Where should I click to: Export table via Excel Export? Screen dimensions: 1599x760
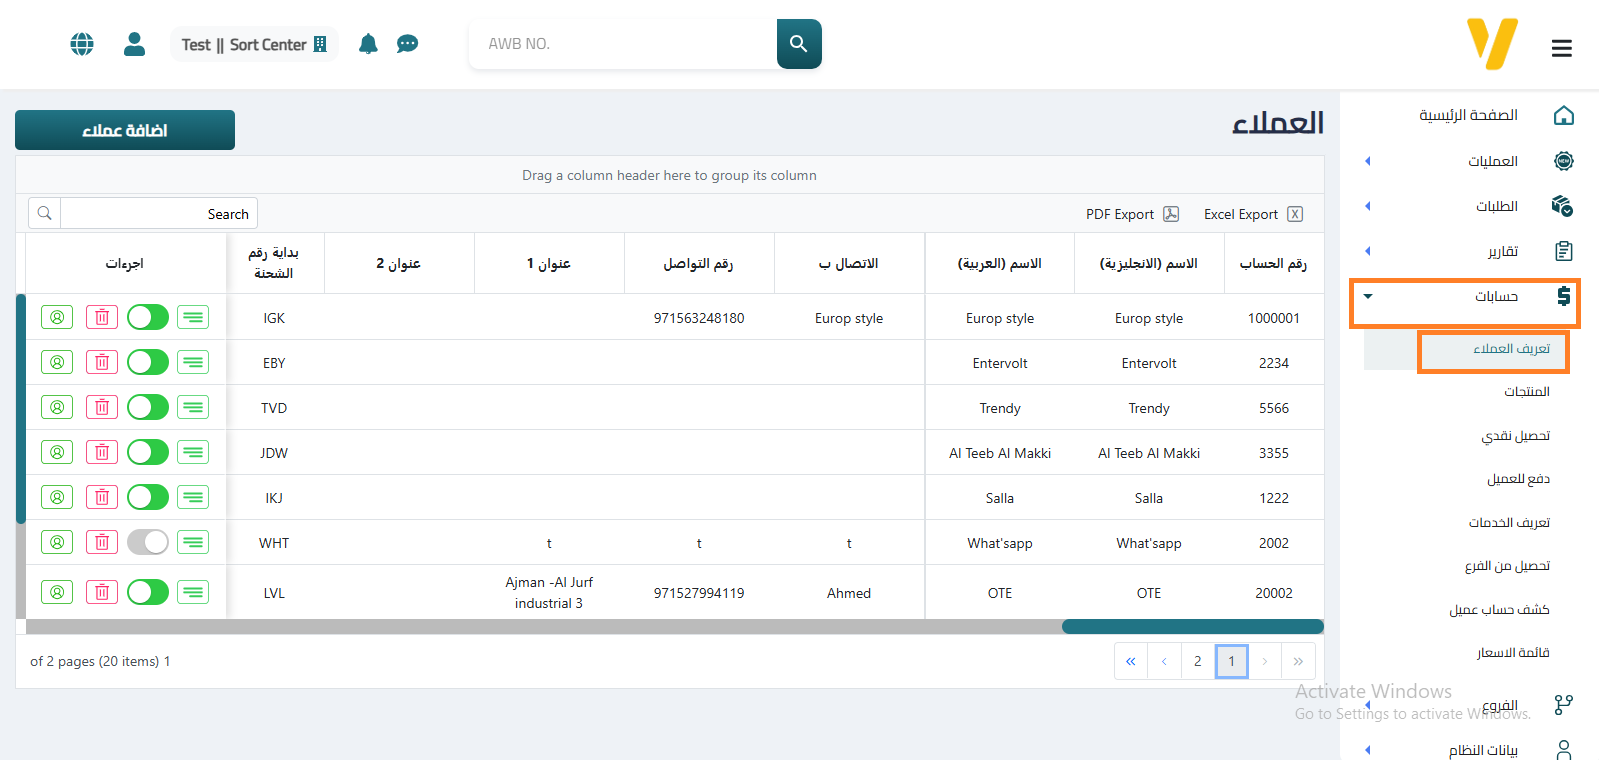1252,214
